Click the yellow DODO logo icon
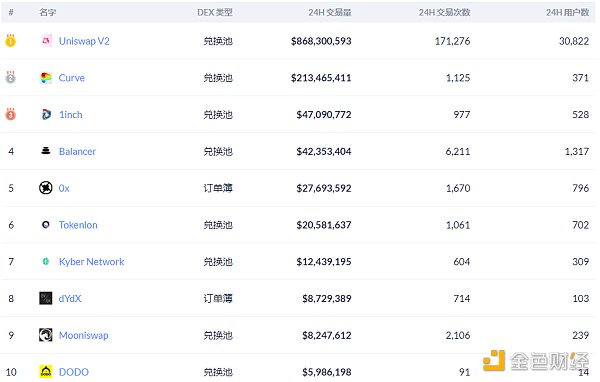 (46, 372)
